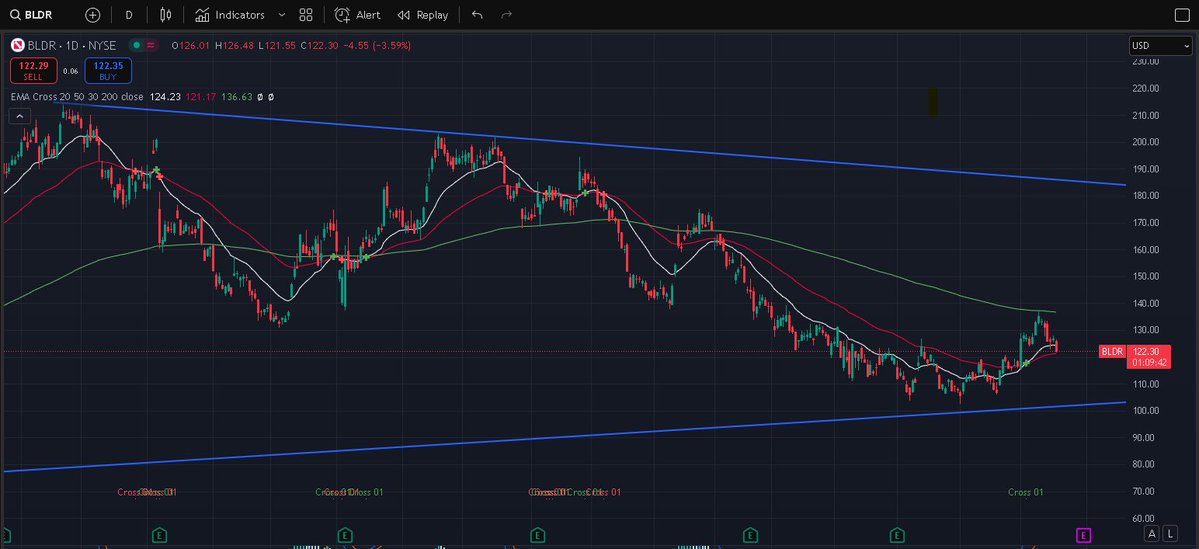Viewport: 1199px width, 549px height.
Task: Click the 124.23 EMA value in legend
Action: click(x=164, y=97)
